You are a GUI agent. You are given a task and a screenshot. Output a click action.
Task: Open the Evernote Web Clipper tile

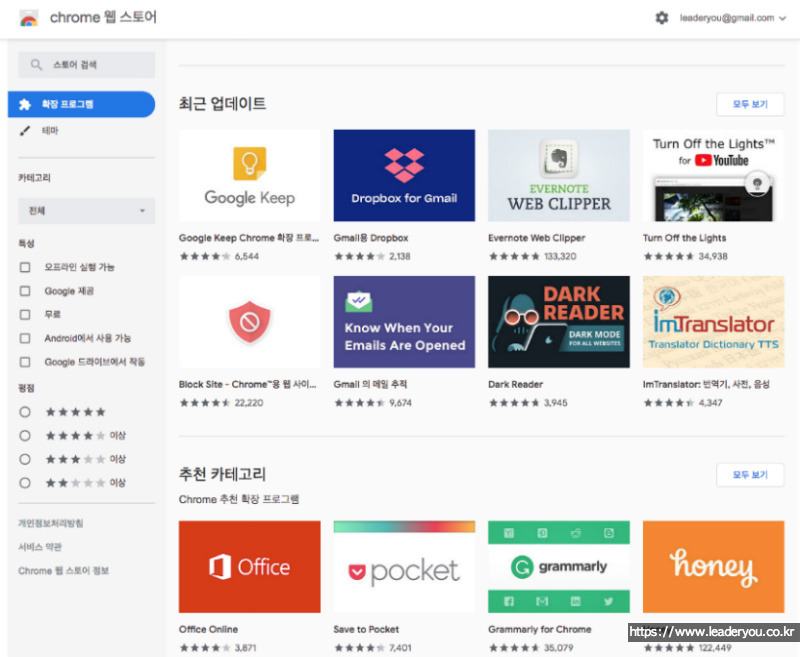[x=559, y=175]
